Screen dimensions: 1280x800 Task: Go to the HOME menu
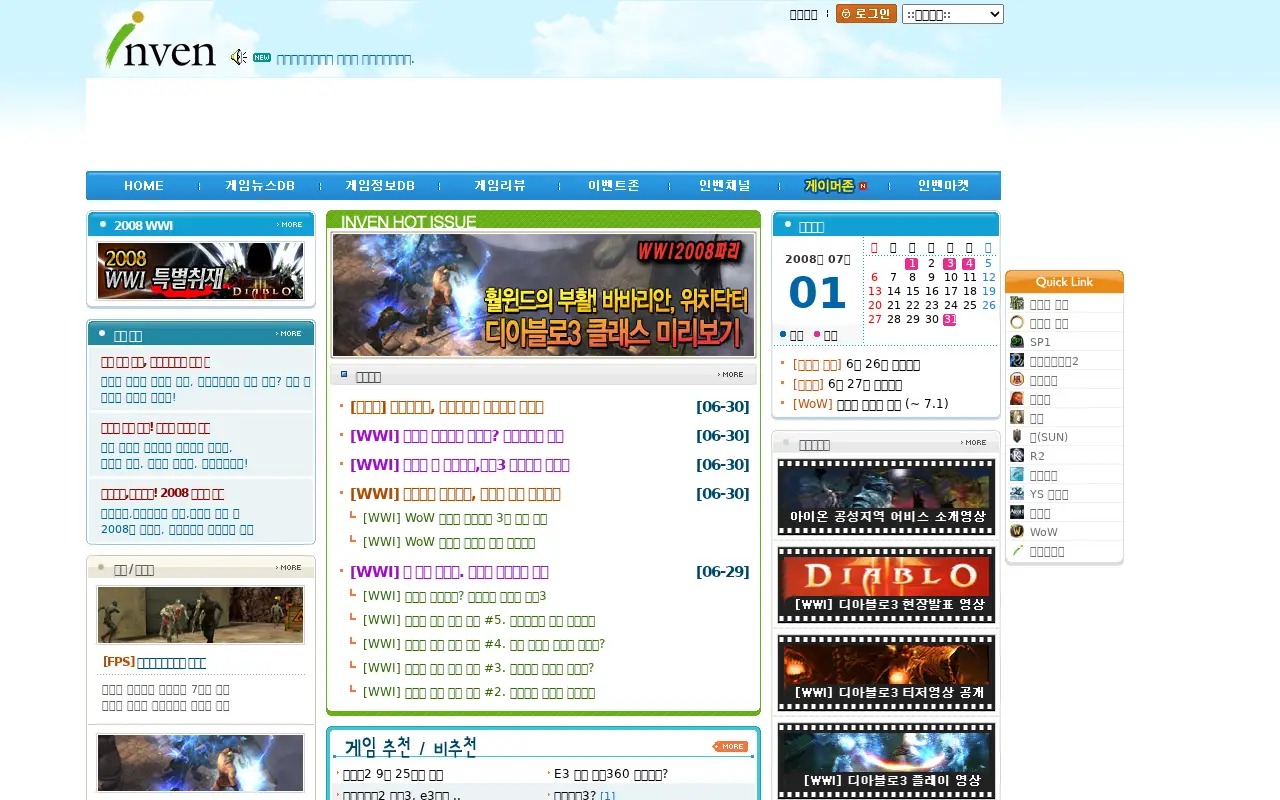coord(144,186)
